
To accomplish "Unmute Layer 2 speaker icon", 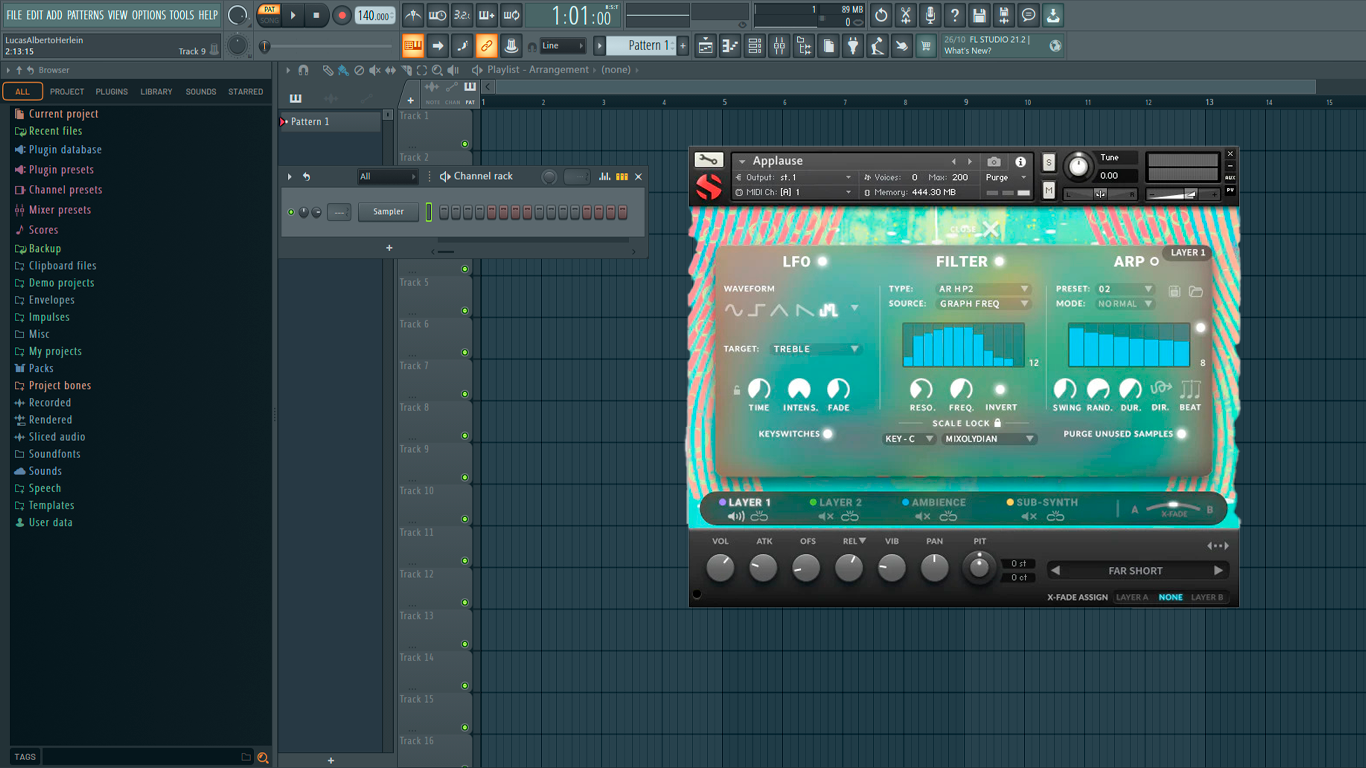I will point(826,516).
